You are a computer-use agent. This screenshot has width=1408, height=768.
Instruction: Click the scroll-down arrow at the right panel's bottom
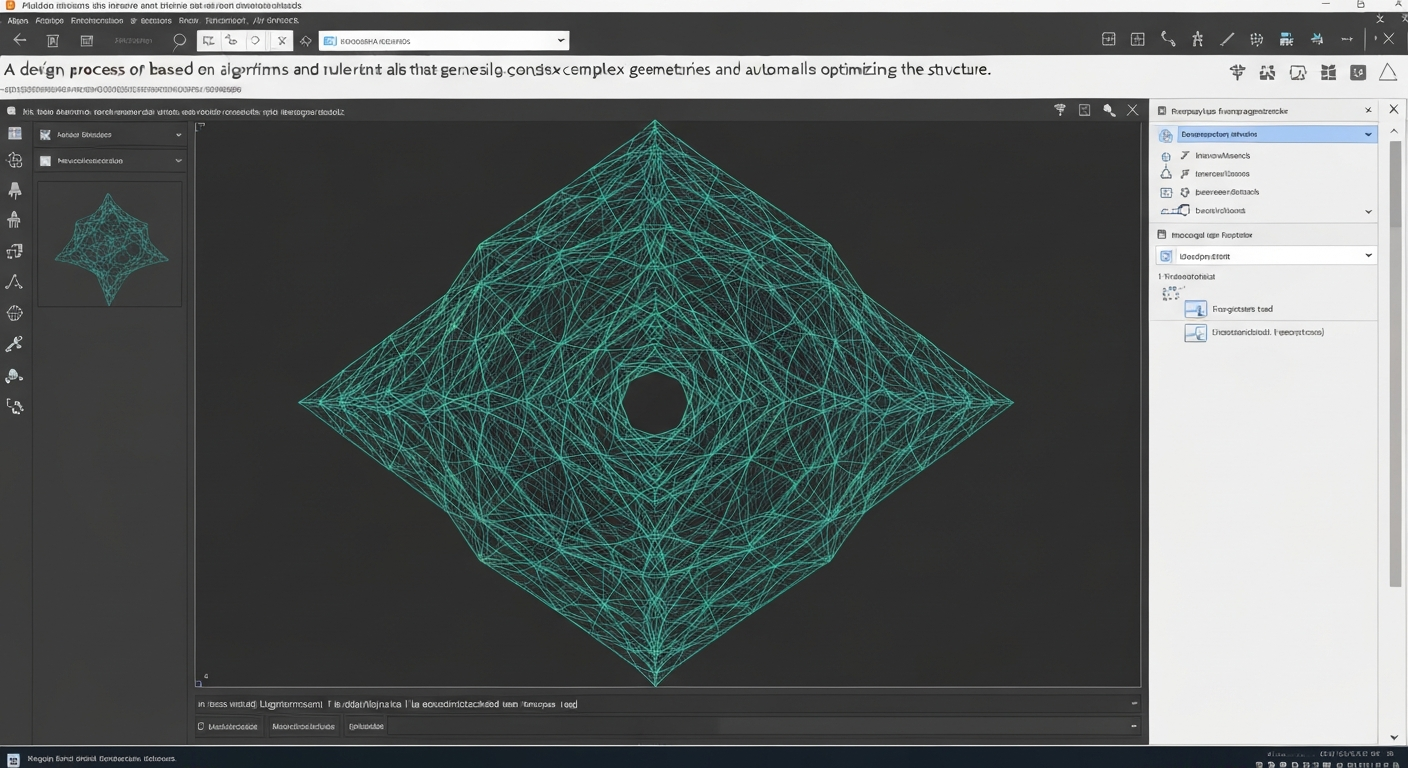coord(1395,737)
